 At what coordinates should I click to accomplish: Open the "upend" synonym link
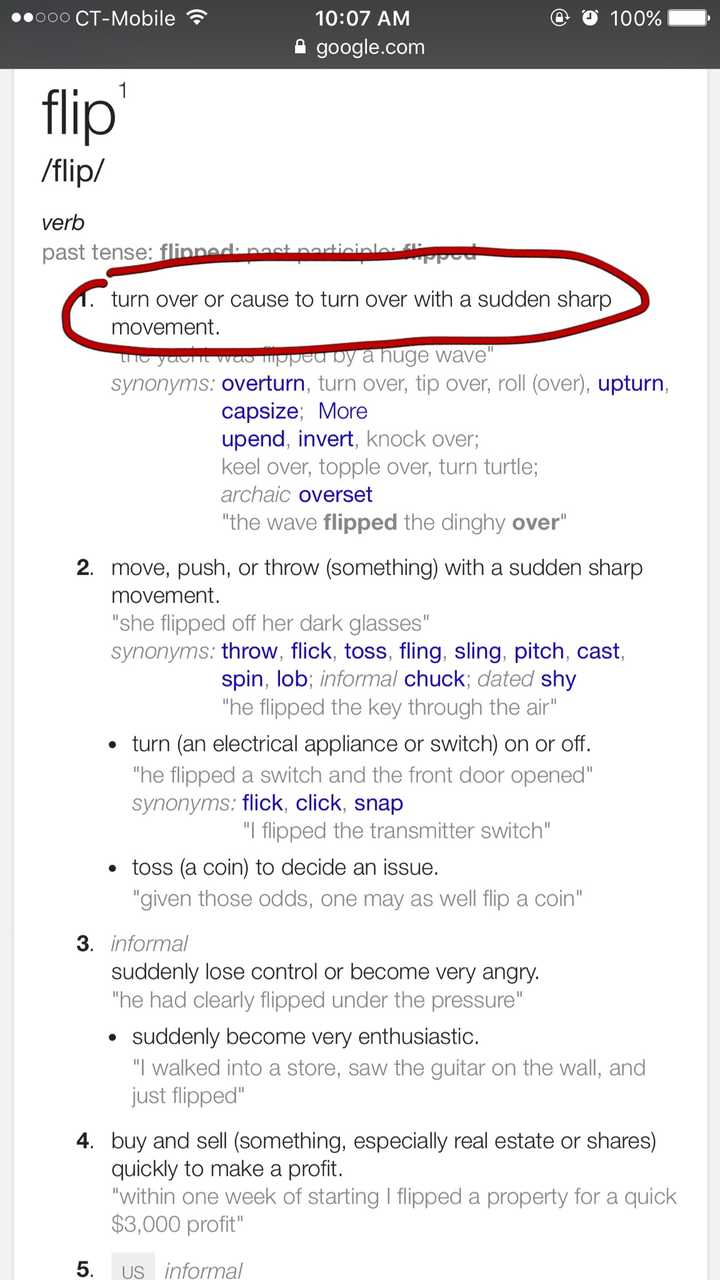click(x=253, y=439)
